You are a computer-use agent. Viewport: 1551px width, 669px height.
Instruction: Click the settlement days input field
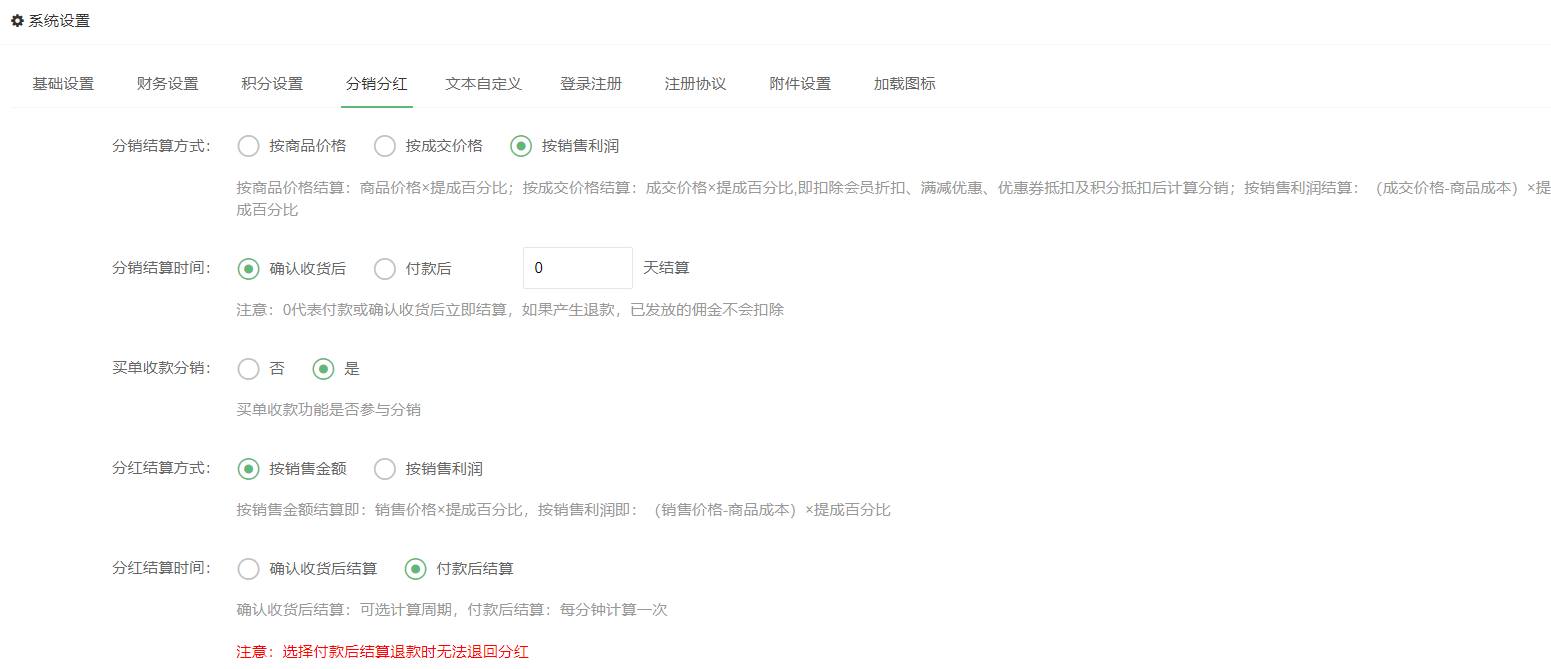[577, 268]
